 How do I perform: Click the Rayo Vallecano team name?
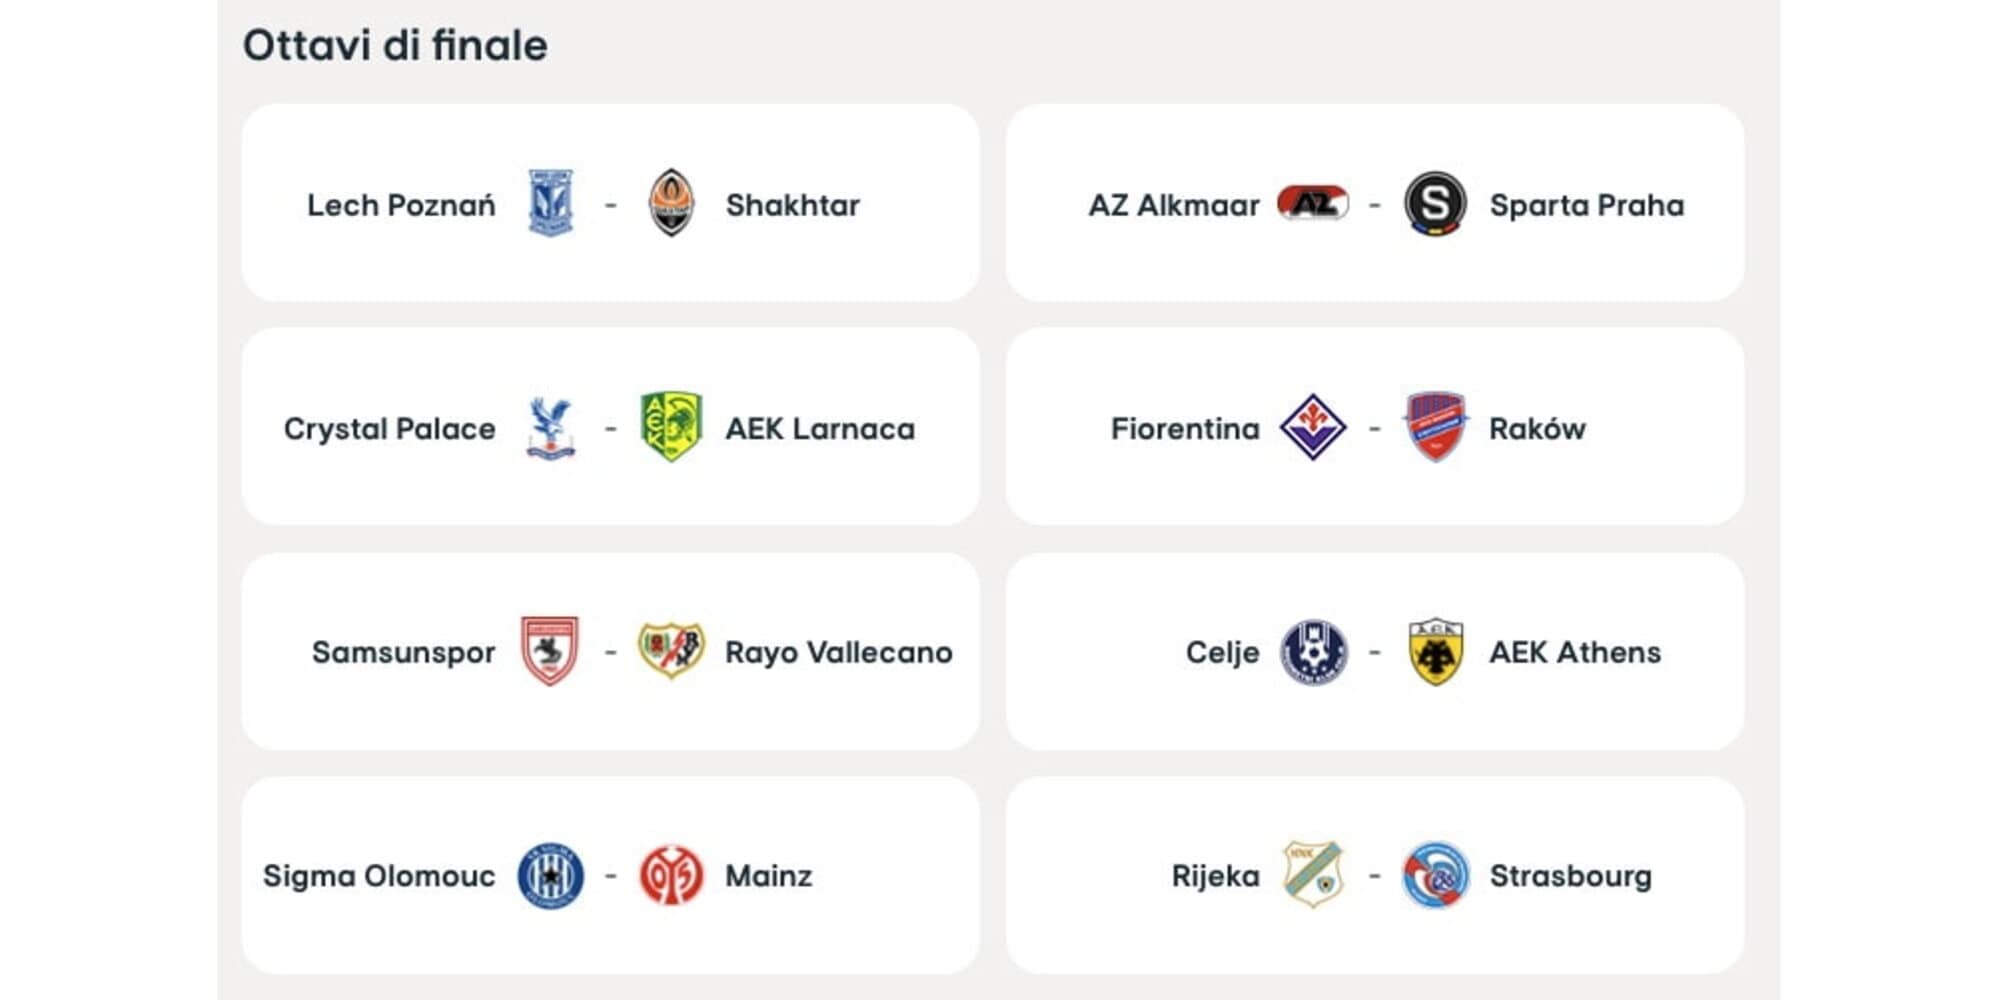tap(838, 652)
